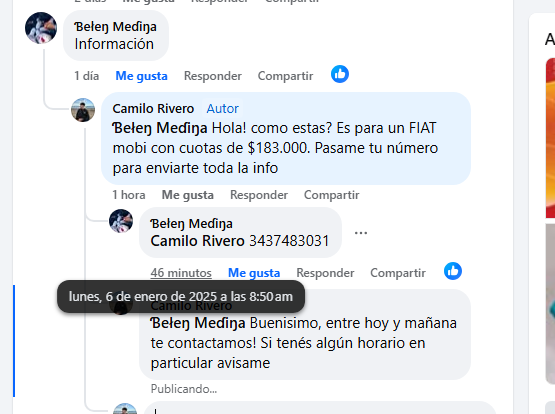Open Belen Medina's profile picture on the Información comment

[x=41, y=28]
